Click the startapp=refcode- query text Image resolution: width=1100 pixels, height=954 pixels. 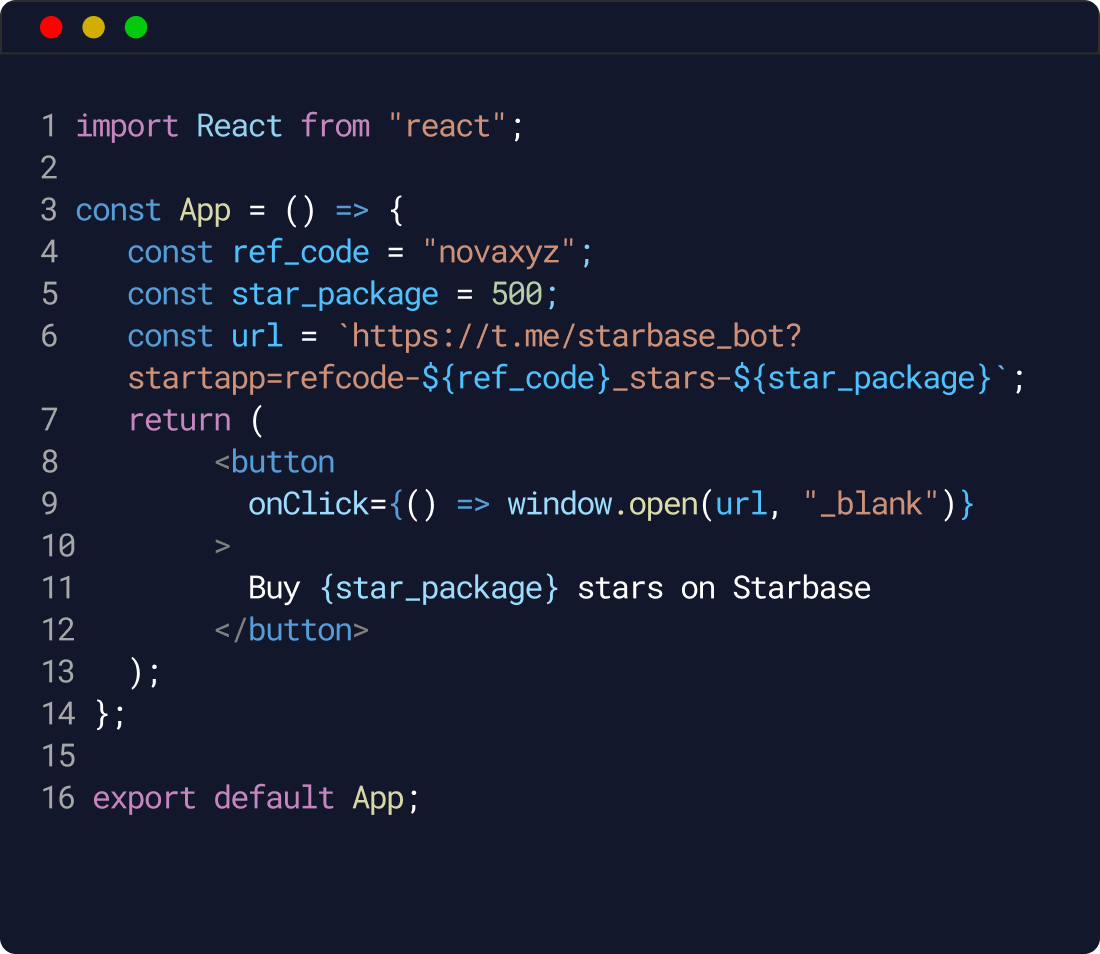tap(267, 378)
